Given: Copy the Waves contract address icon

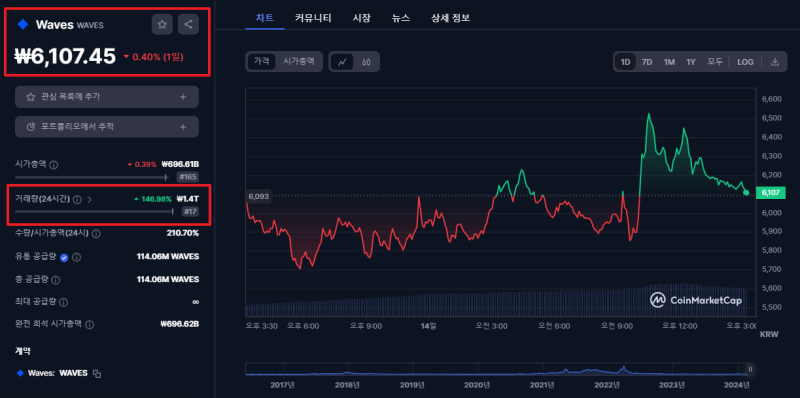Looking at the screenshot, I should pyautogui.click(x=97, y=374).
